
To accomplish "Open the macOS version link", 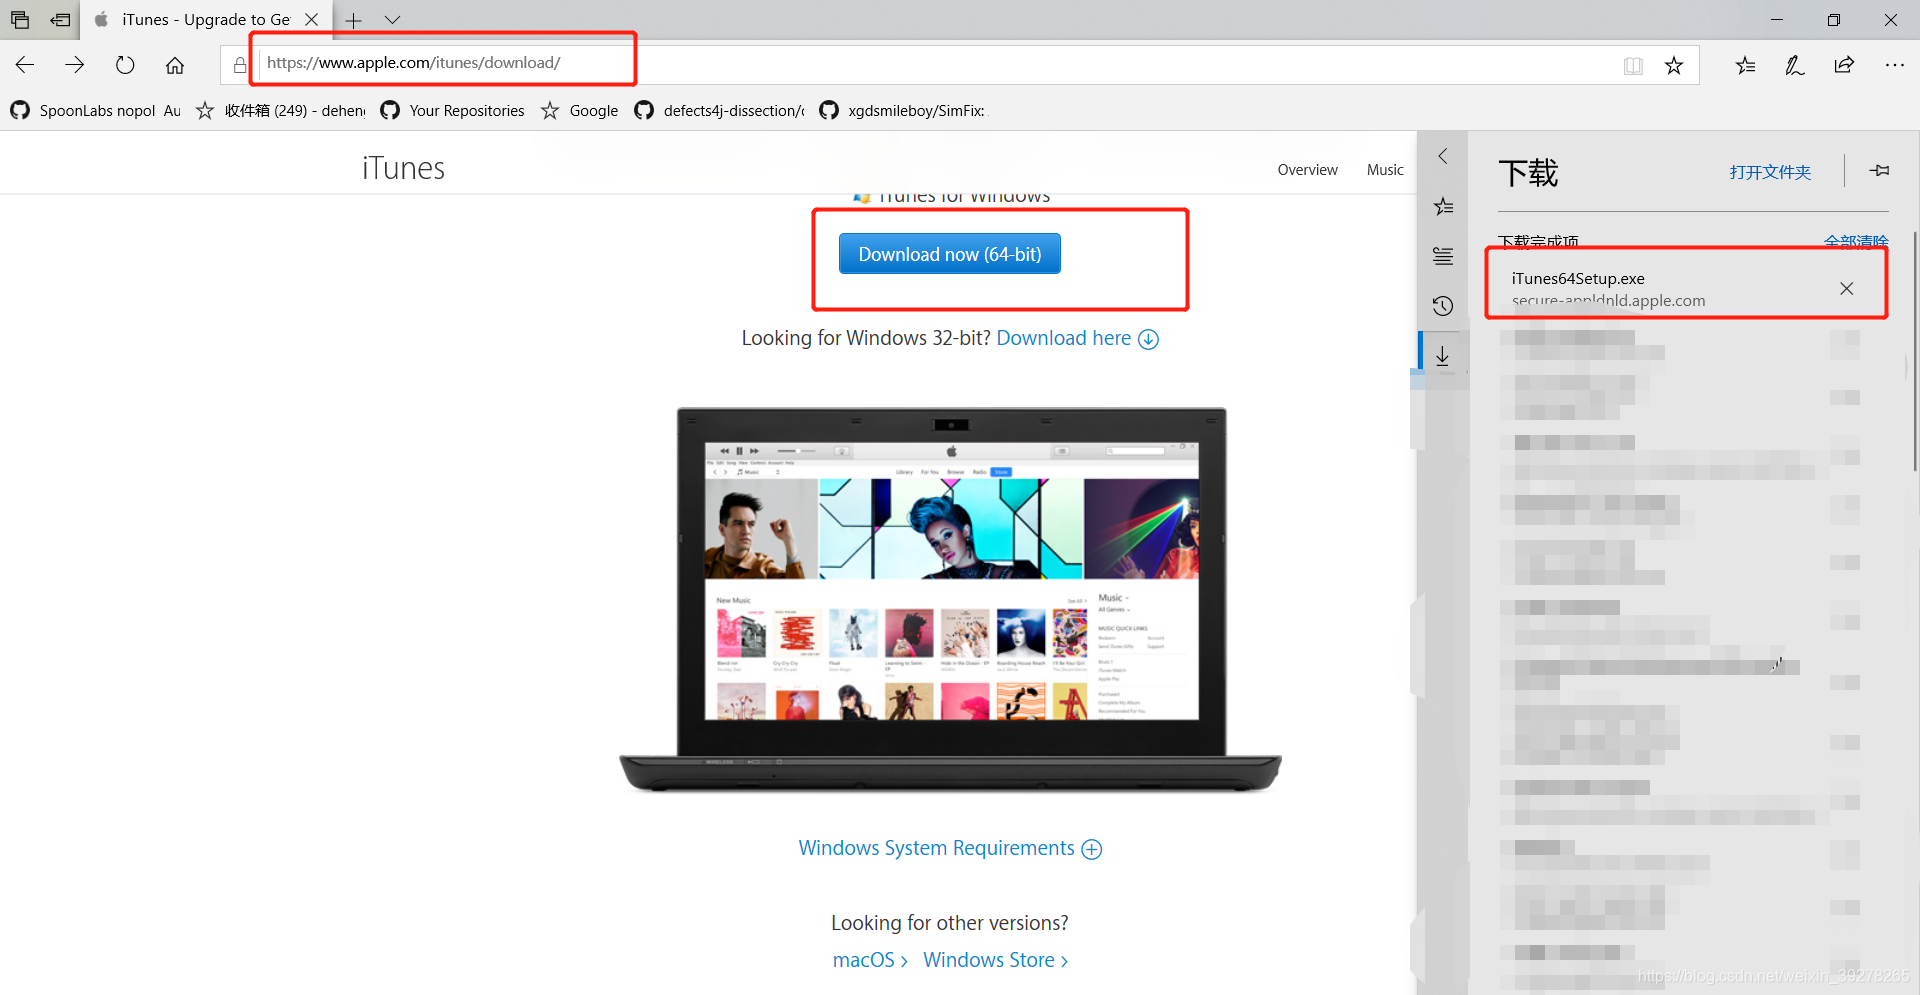I will pyautogui.click(x=870, y=960).
